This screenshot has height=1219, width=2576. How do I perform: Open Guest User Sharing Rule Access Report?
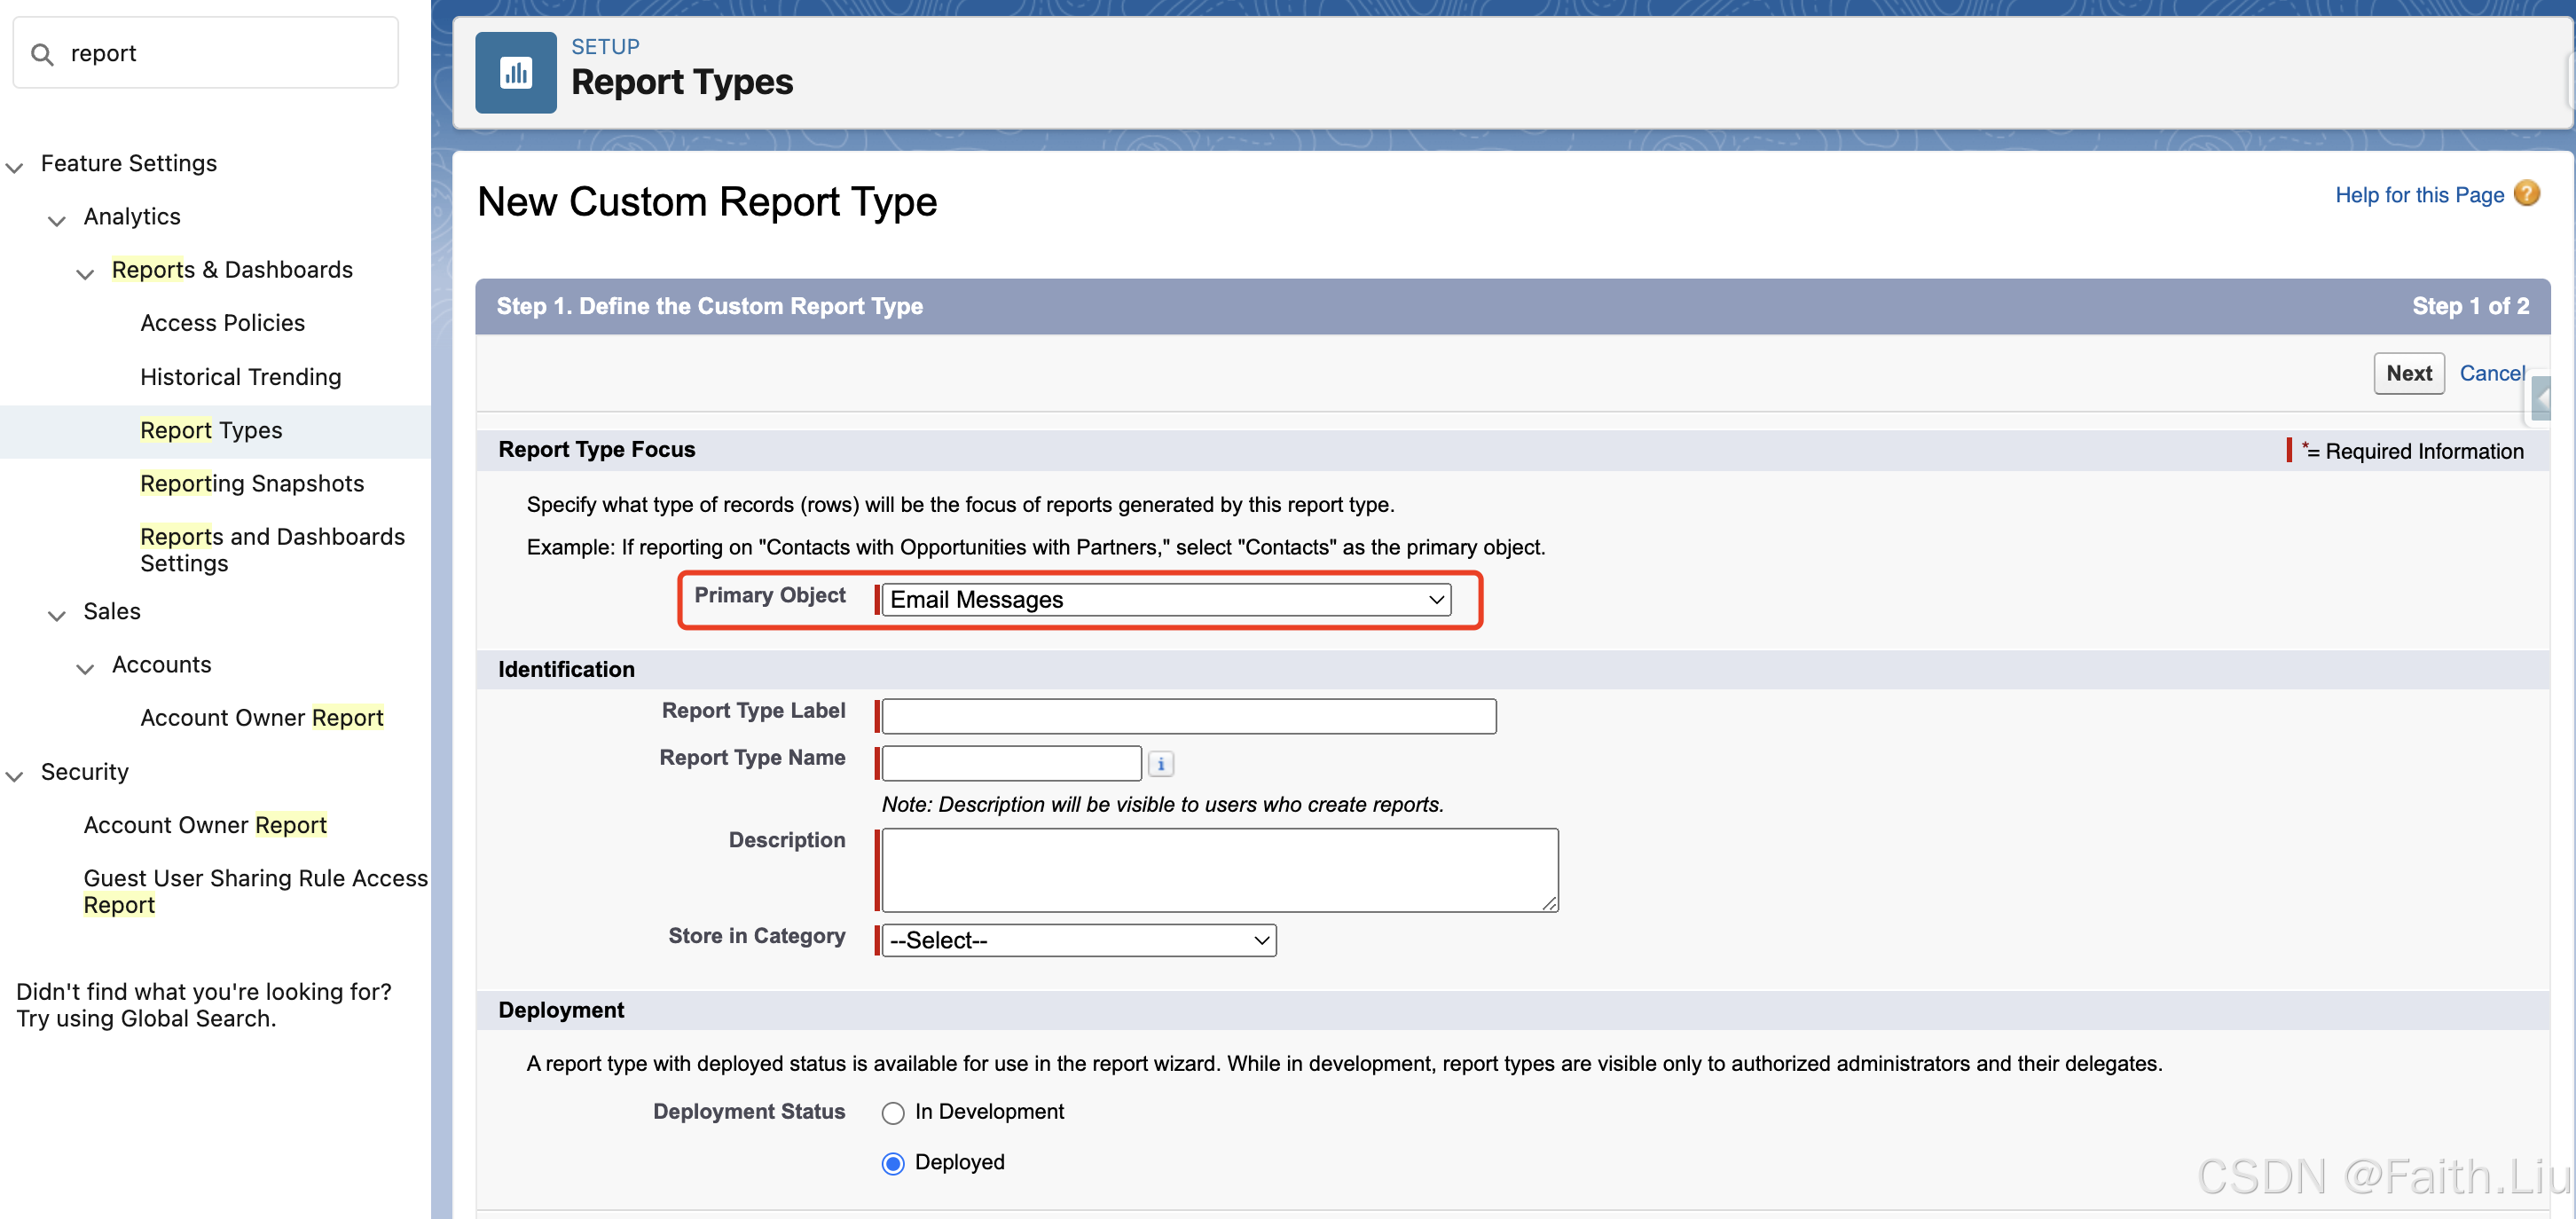point(256,892)
